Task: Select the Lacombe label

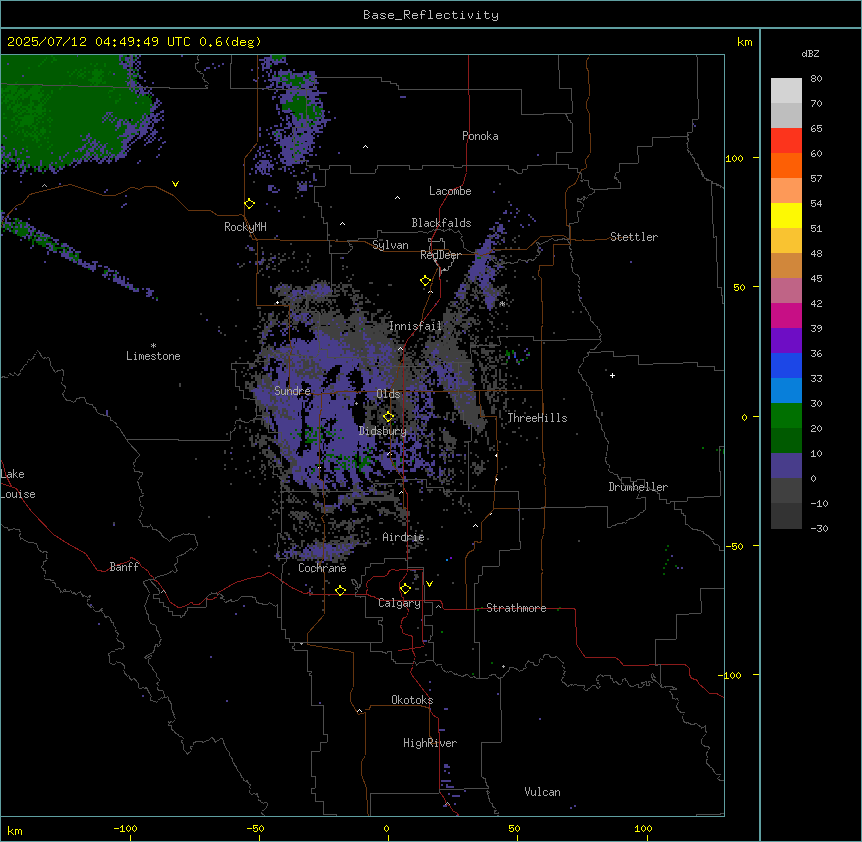Action: [450, 191]
